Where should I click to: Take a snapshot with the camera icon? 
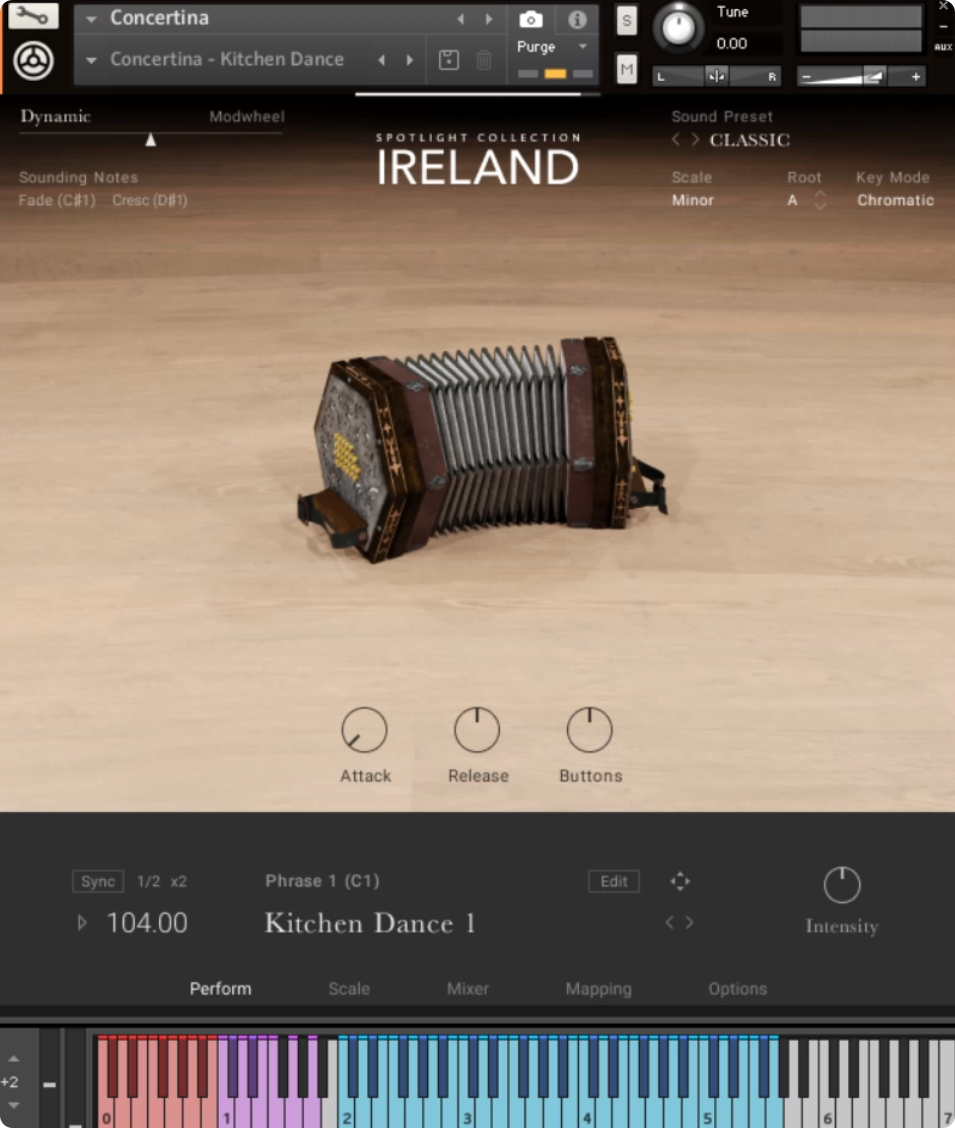[x=531, y=19]
